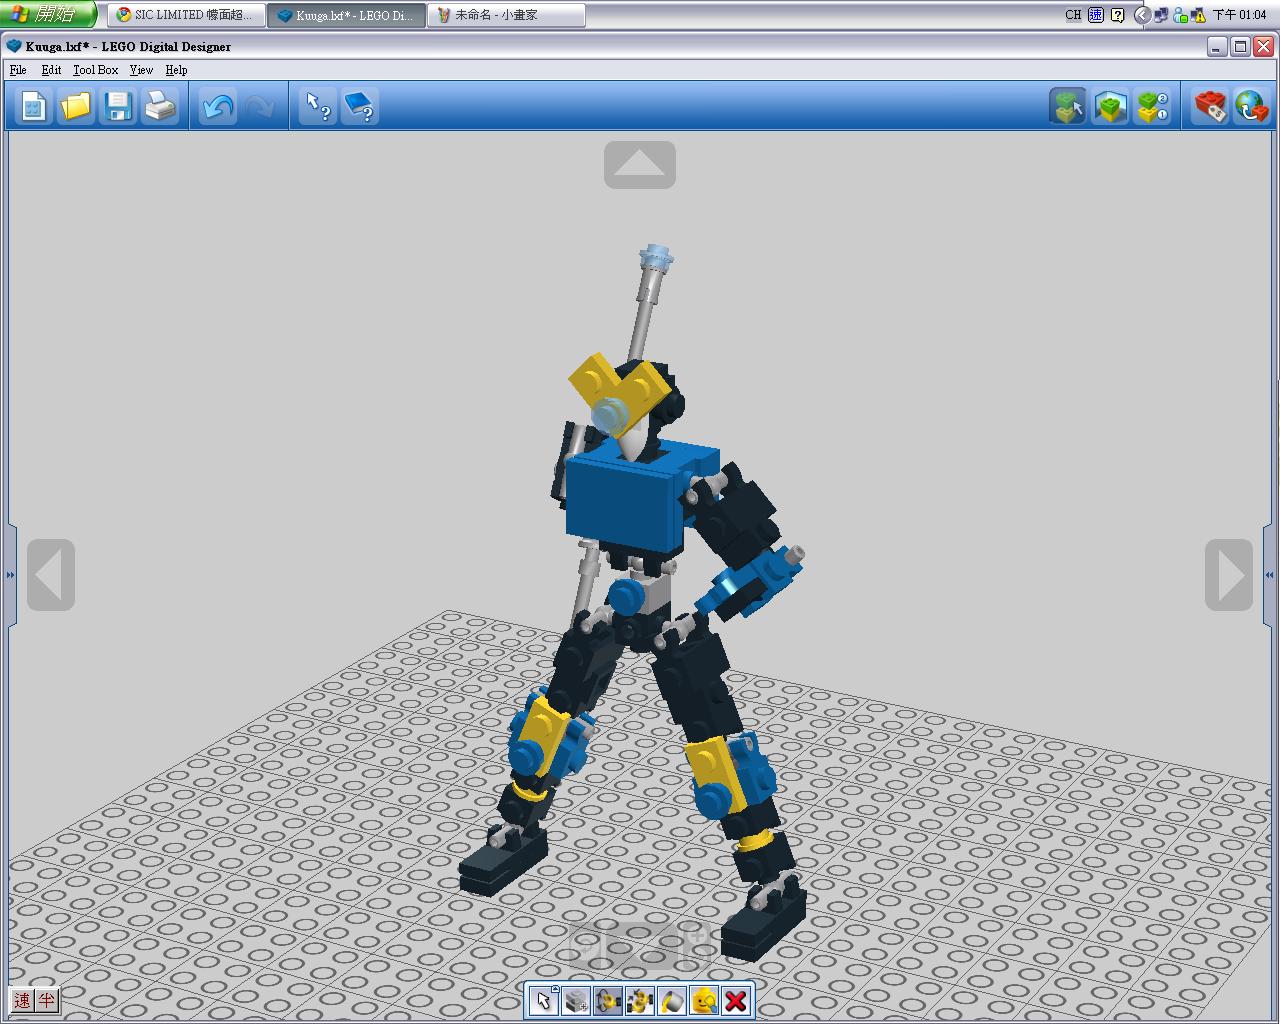
Task: Open the IME help question mark icon
Action: click(1117, 15)
